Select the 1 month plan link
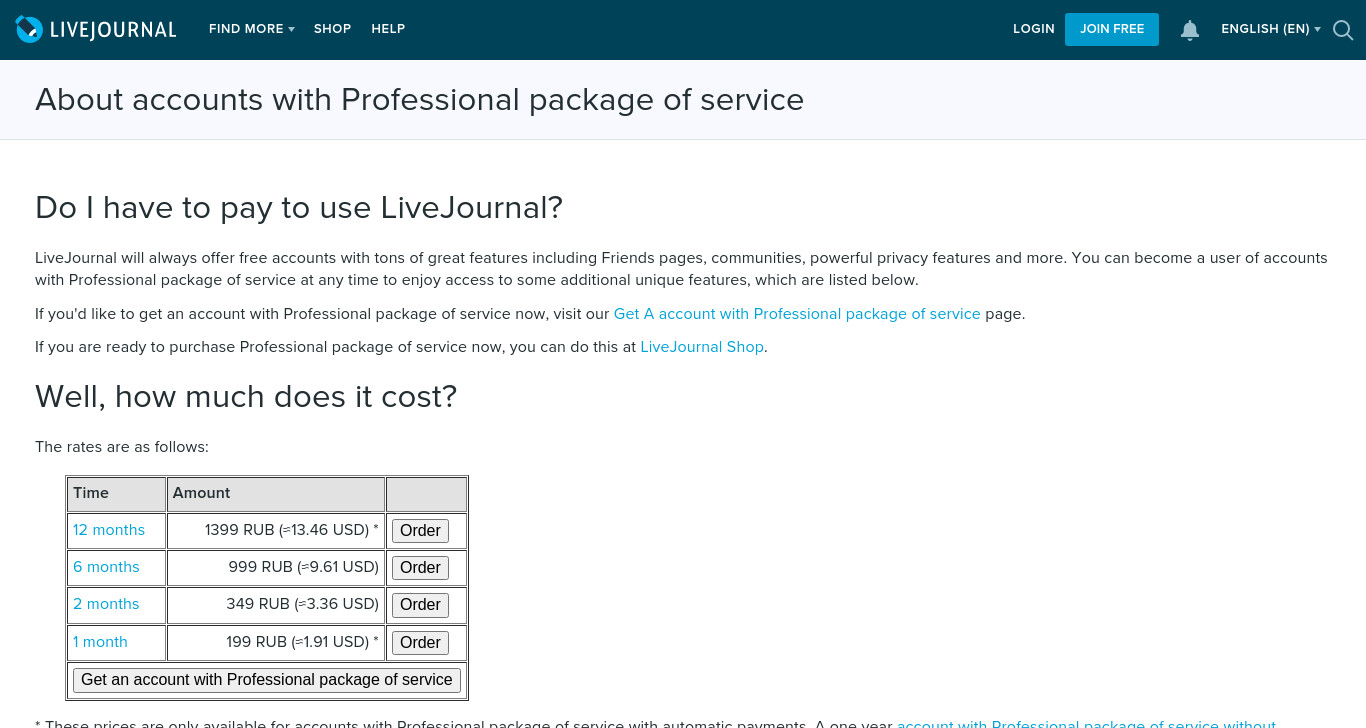1366x728 pixels. click(x=100, y=642)
